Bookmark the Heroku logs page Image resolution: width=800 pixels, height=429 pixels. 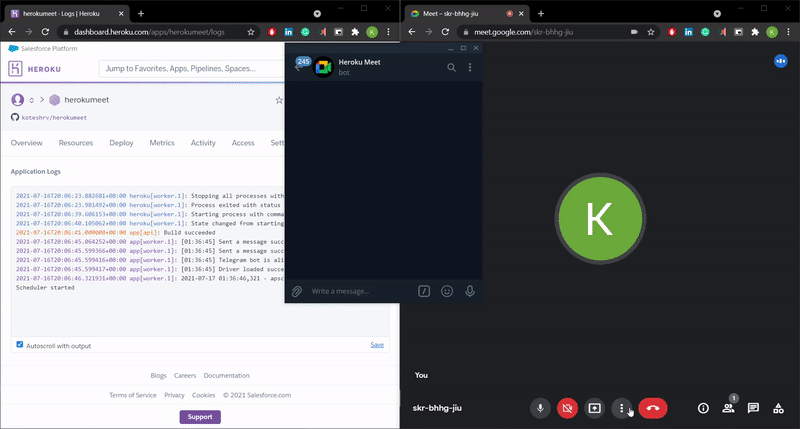click(251, 32)
